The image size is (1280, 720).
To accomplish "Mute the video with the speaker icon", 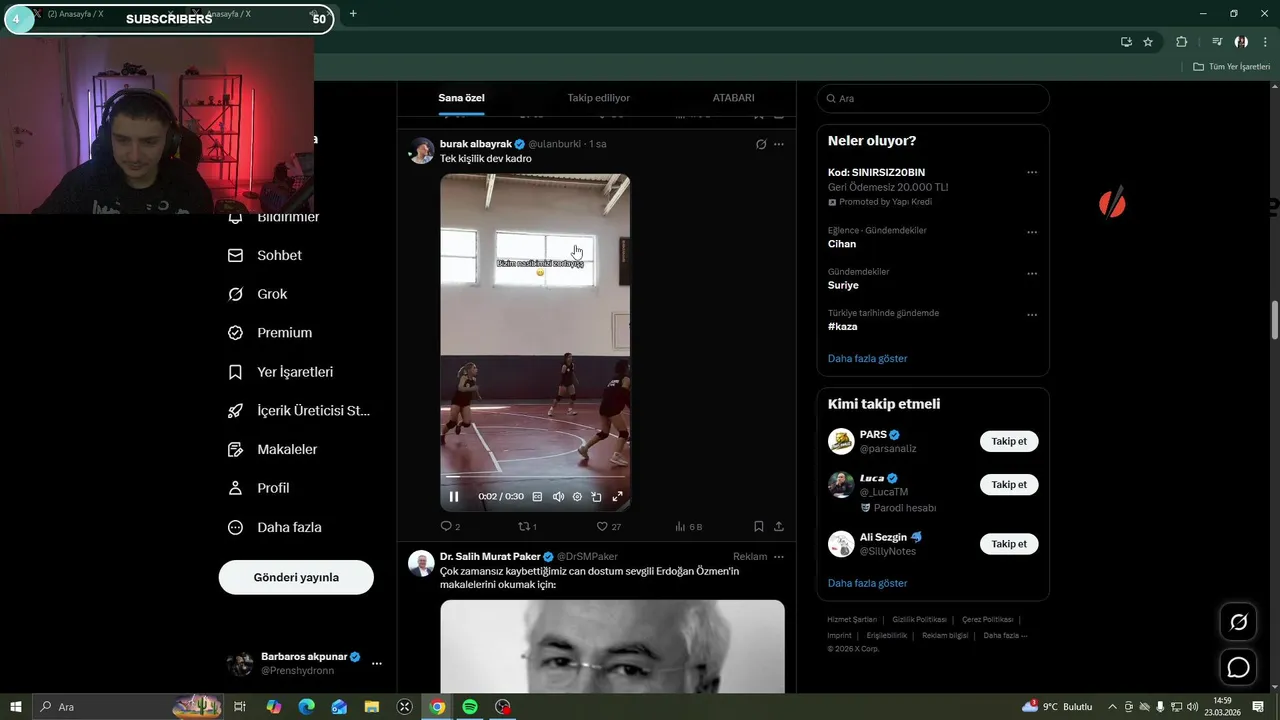I will tap(558, 497).
